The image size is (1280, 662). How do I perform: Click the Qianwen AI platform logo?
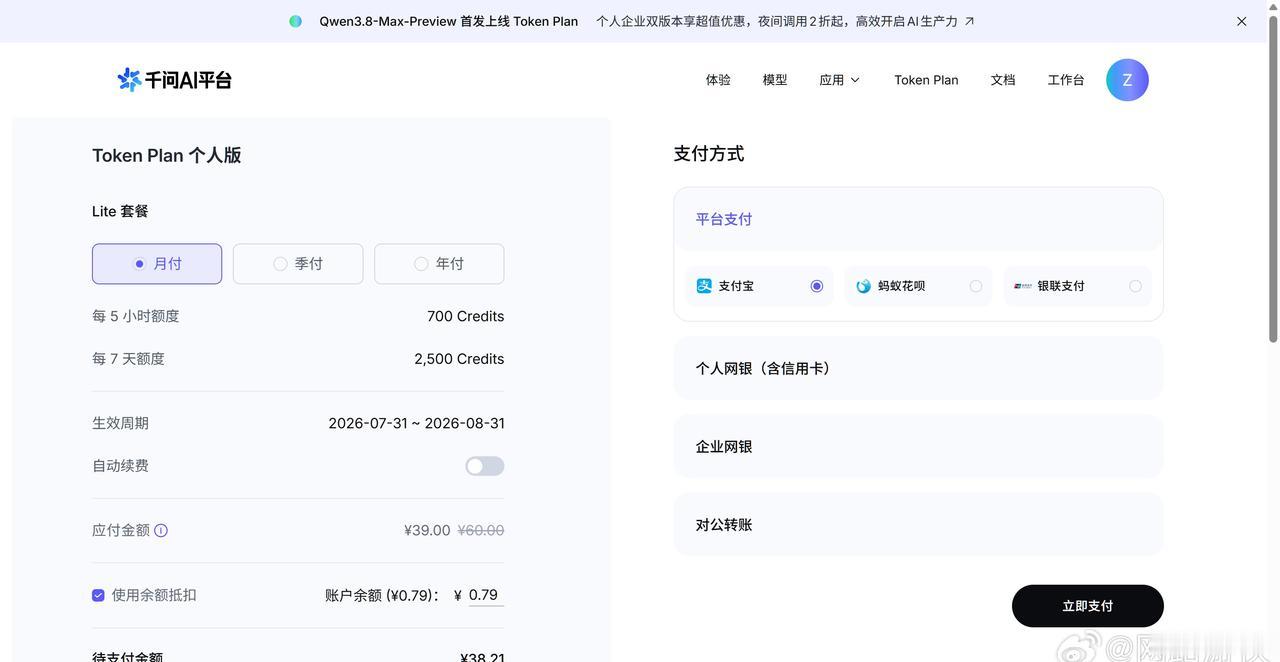(x=174, y=80)
